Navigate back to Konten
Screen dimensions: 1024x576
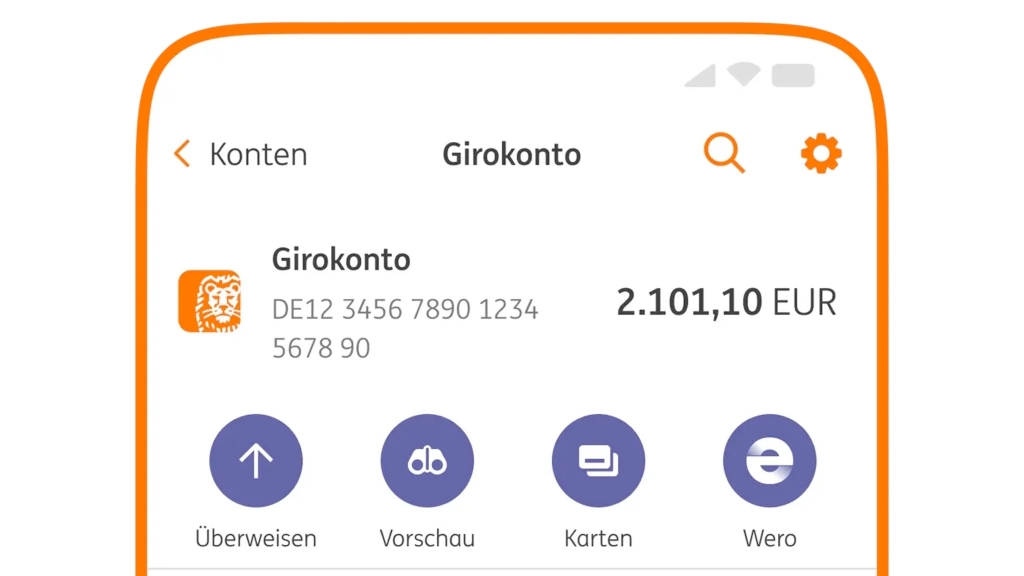[257, 153]
